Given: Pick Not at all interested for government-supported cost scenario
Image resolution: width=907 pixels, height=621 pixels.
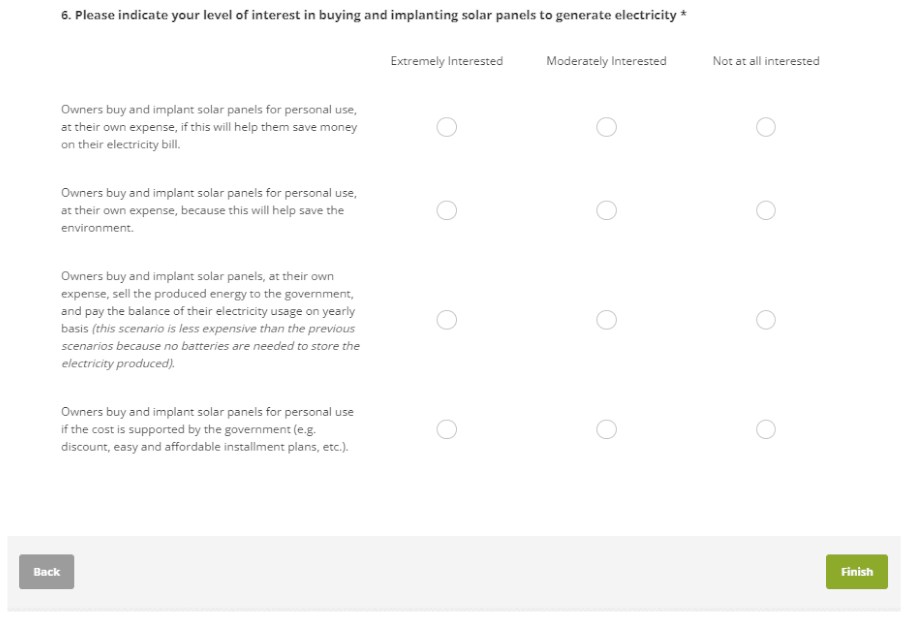Looking at the screenshot, I should tap(766, 429).
